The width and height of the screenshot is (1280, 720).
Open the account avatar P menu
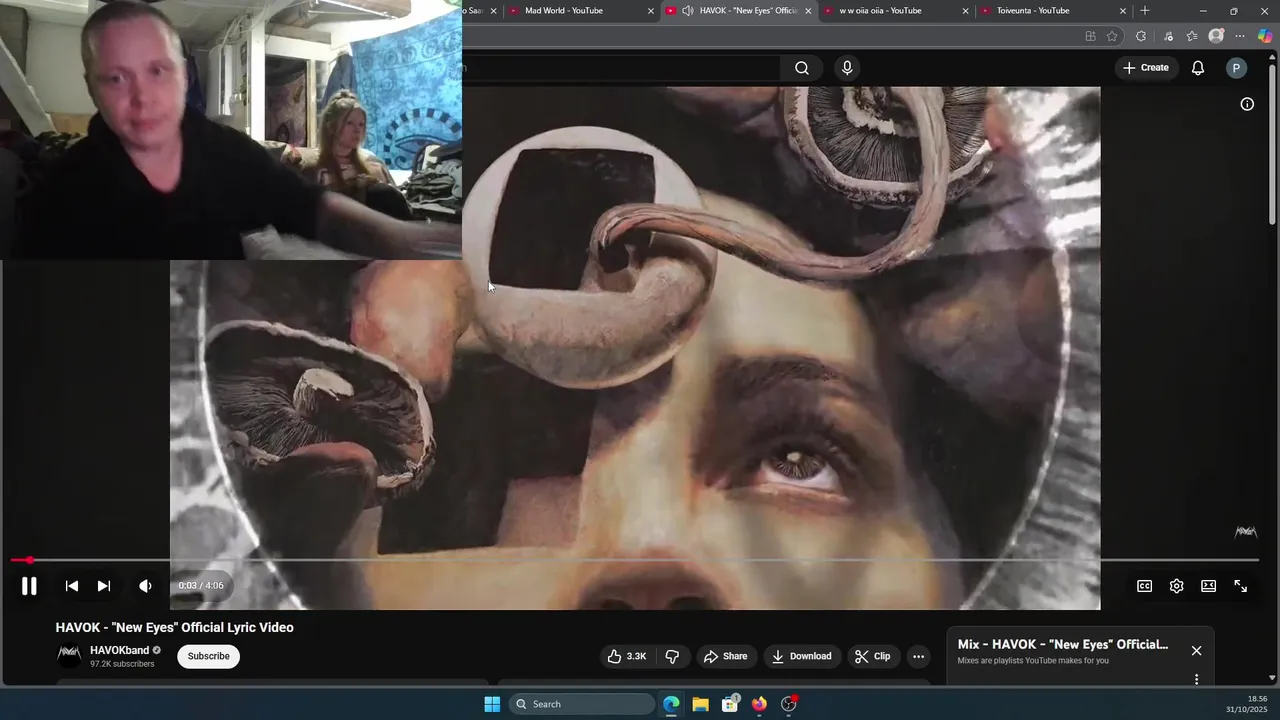[1236, 68]
